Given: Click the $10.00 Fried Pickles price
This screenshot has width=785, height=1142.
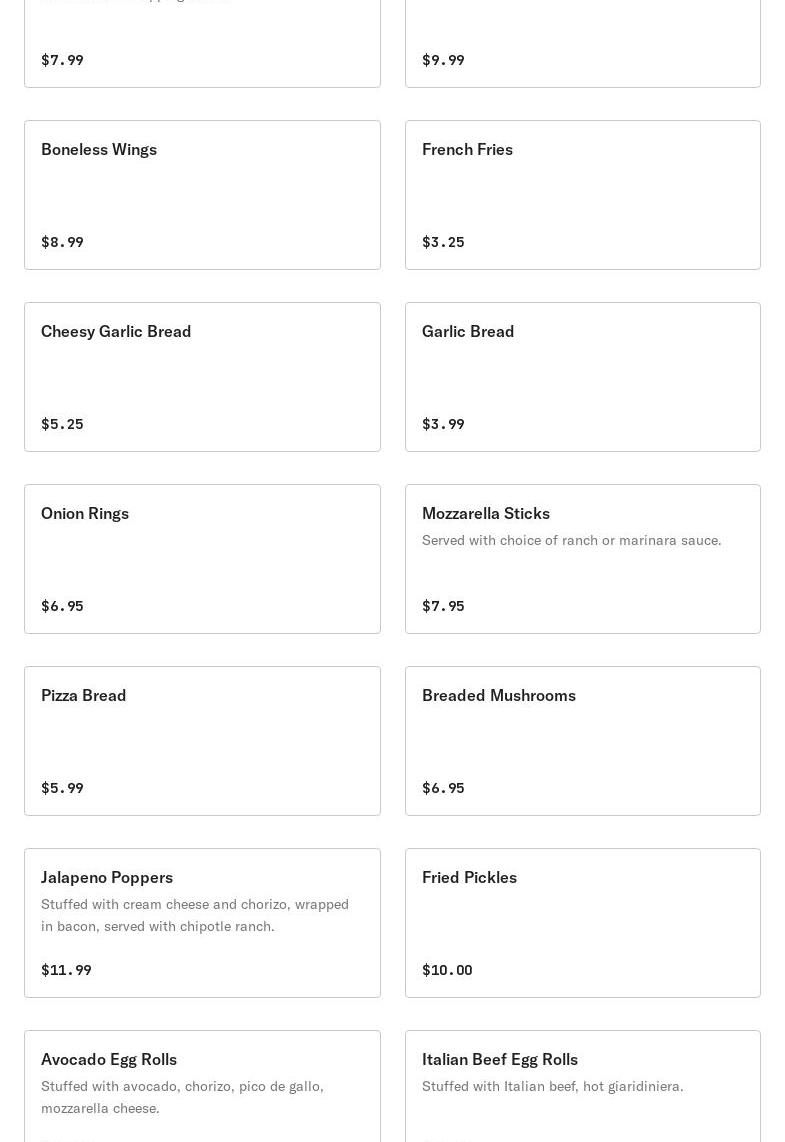Looking at the screenshot, I should [447, 970].
